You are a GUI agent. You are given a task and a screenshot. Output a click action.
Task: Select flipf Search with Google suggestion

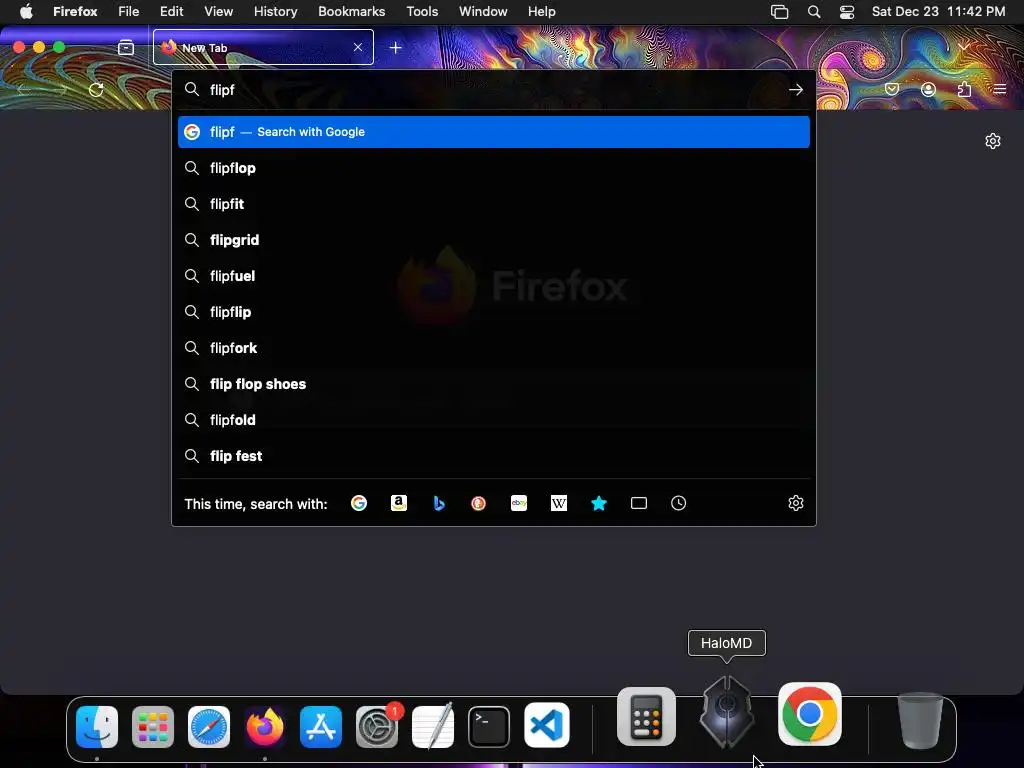[494, 132]
